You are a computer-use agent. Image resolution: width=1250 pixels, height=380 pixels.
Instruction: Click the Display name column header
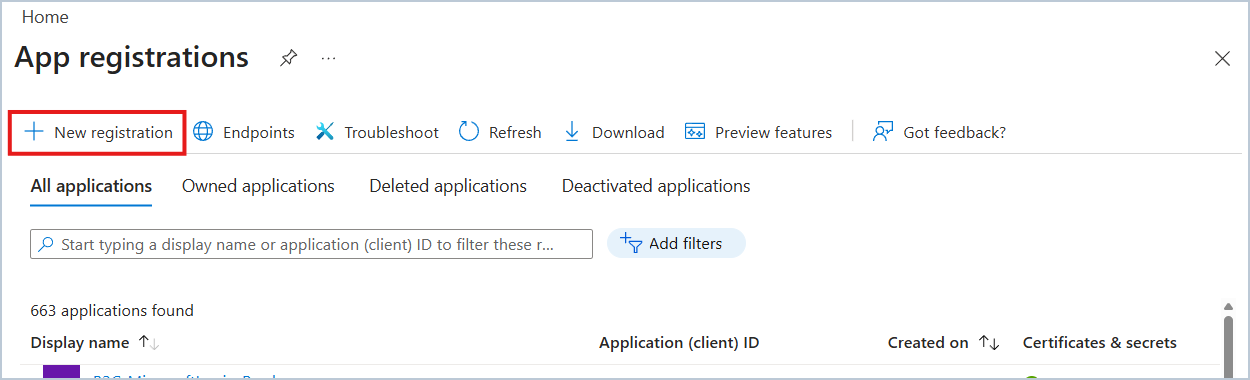click(80, 343)
